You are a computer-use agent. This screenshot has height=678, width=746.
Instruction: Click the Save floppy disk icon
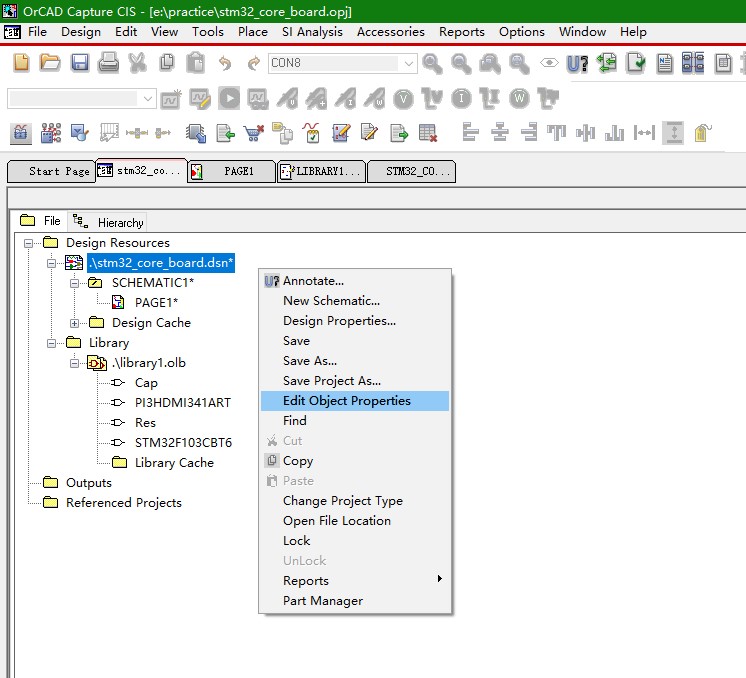(x=79, y=63)
